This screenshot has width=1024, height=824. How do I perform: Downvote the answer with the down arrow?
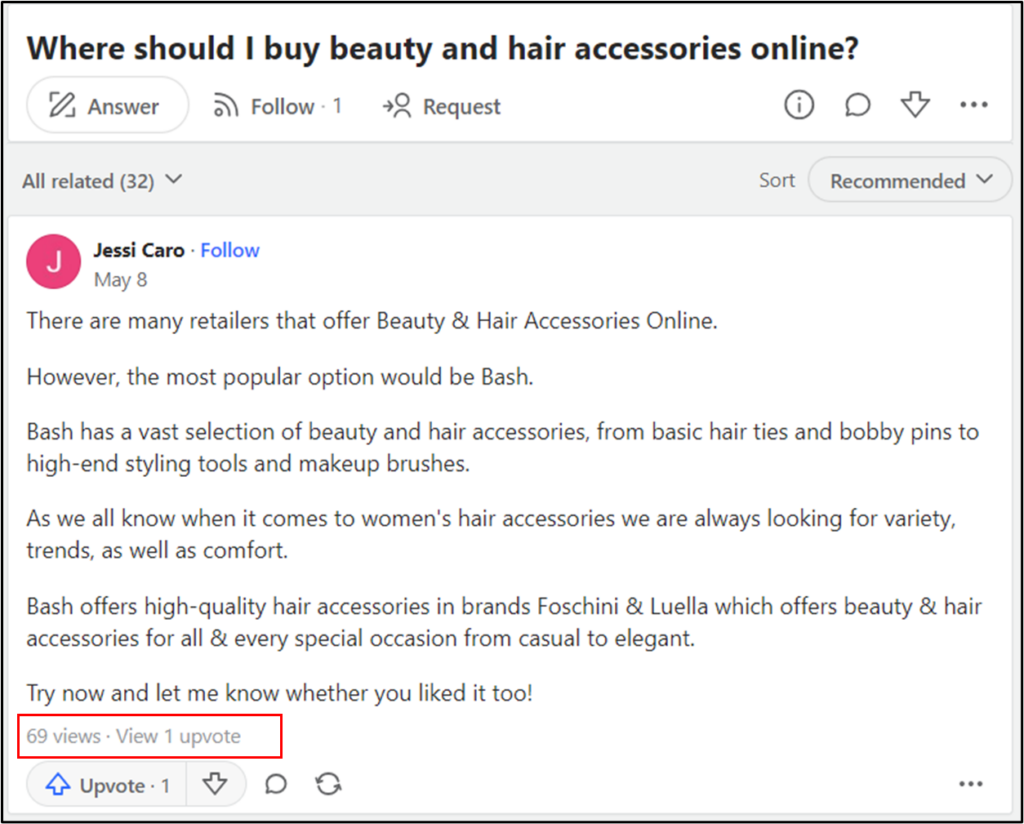[215, 785]
